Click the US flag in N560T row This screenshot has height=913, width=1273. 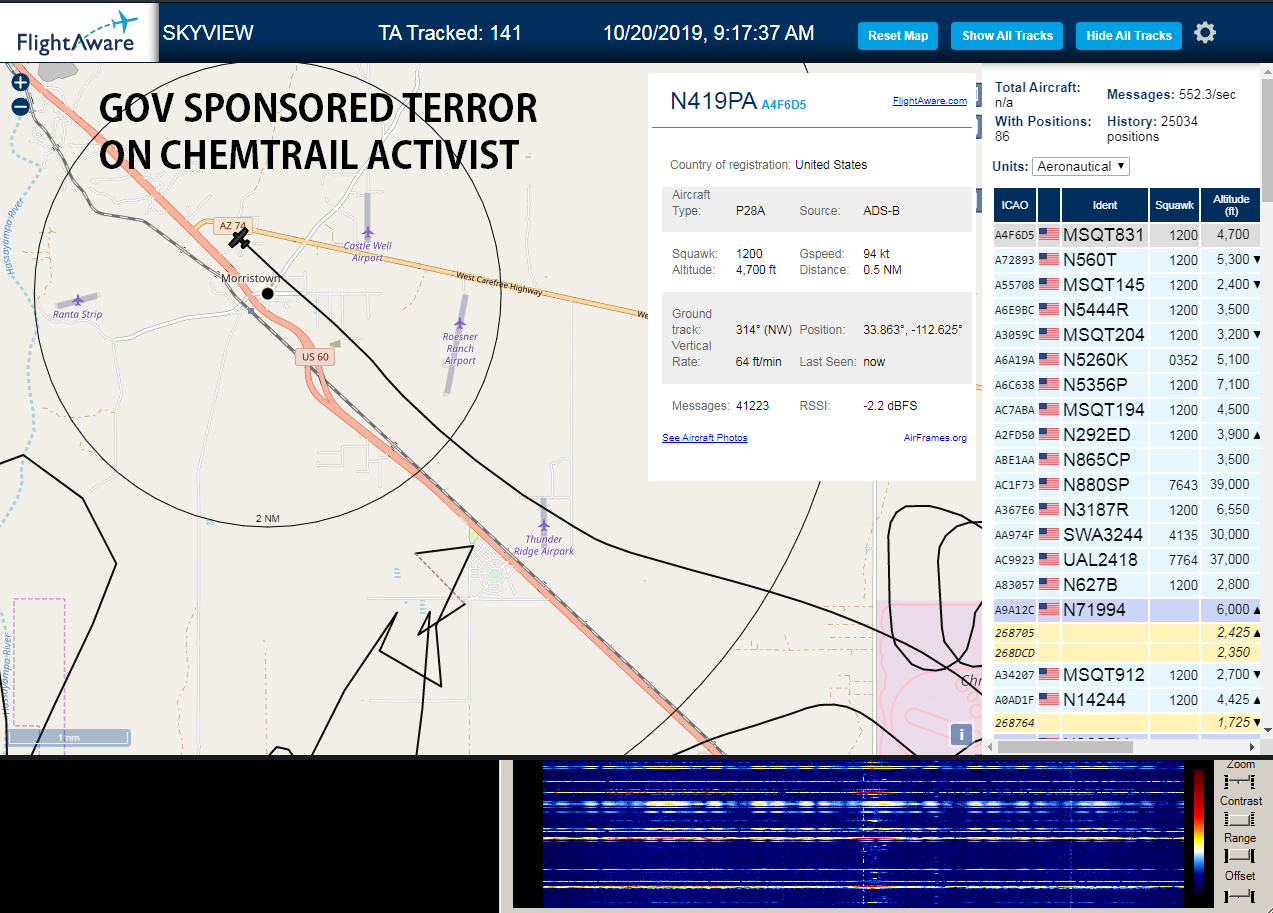coord(1049,260)
